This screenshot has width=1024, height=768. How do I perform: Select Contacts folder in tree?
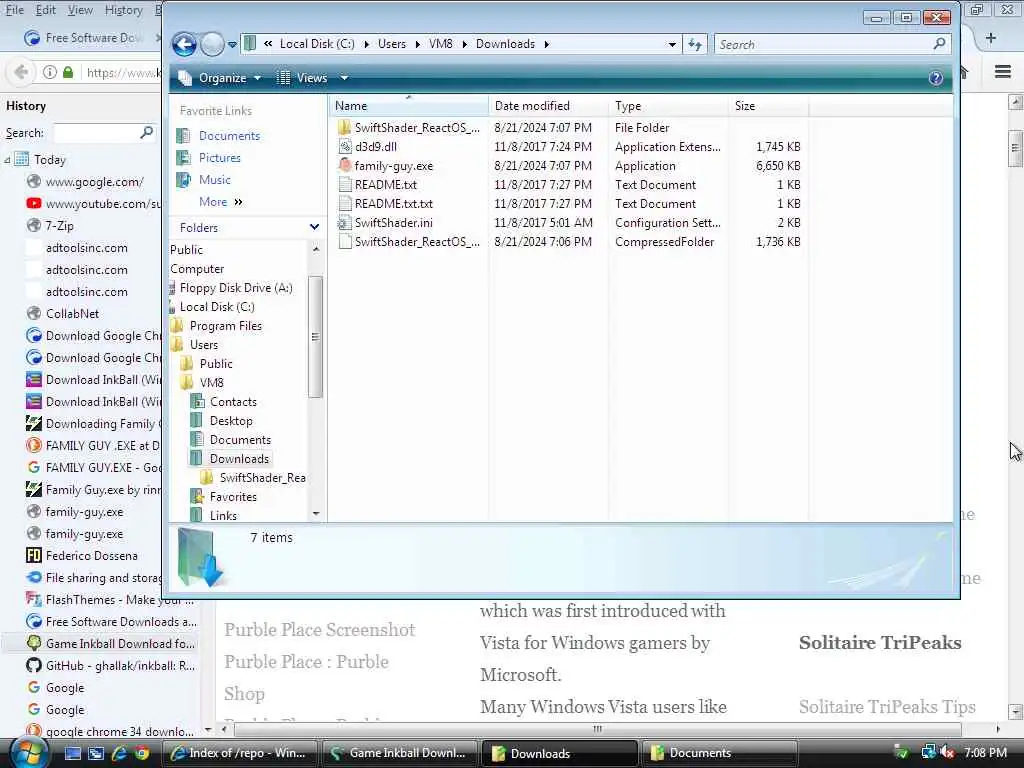coord(233,402)
